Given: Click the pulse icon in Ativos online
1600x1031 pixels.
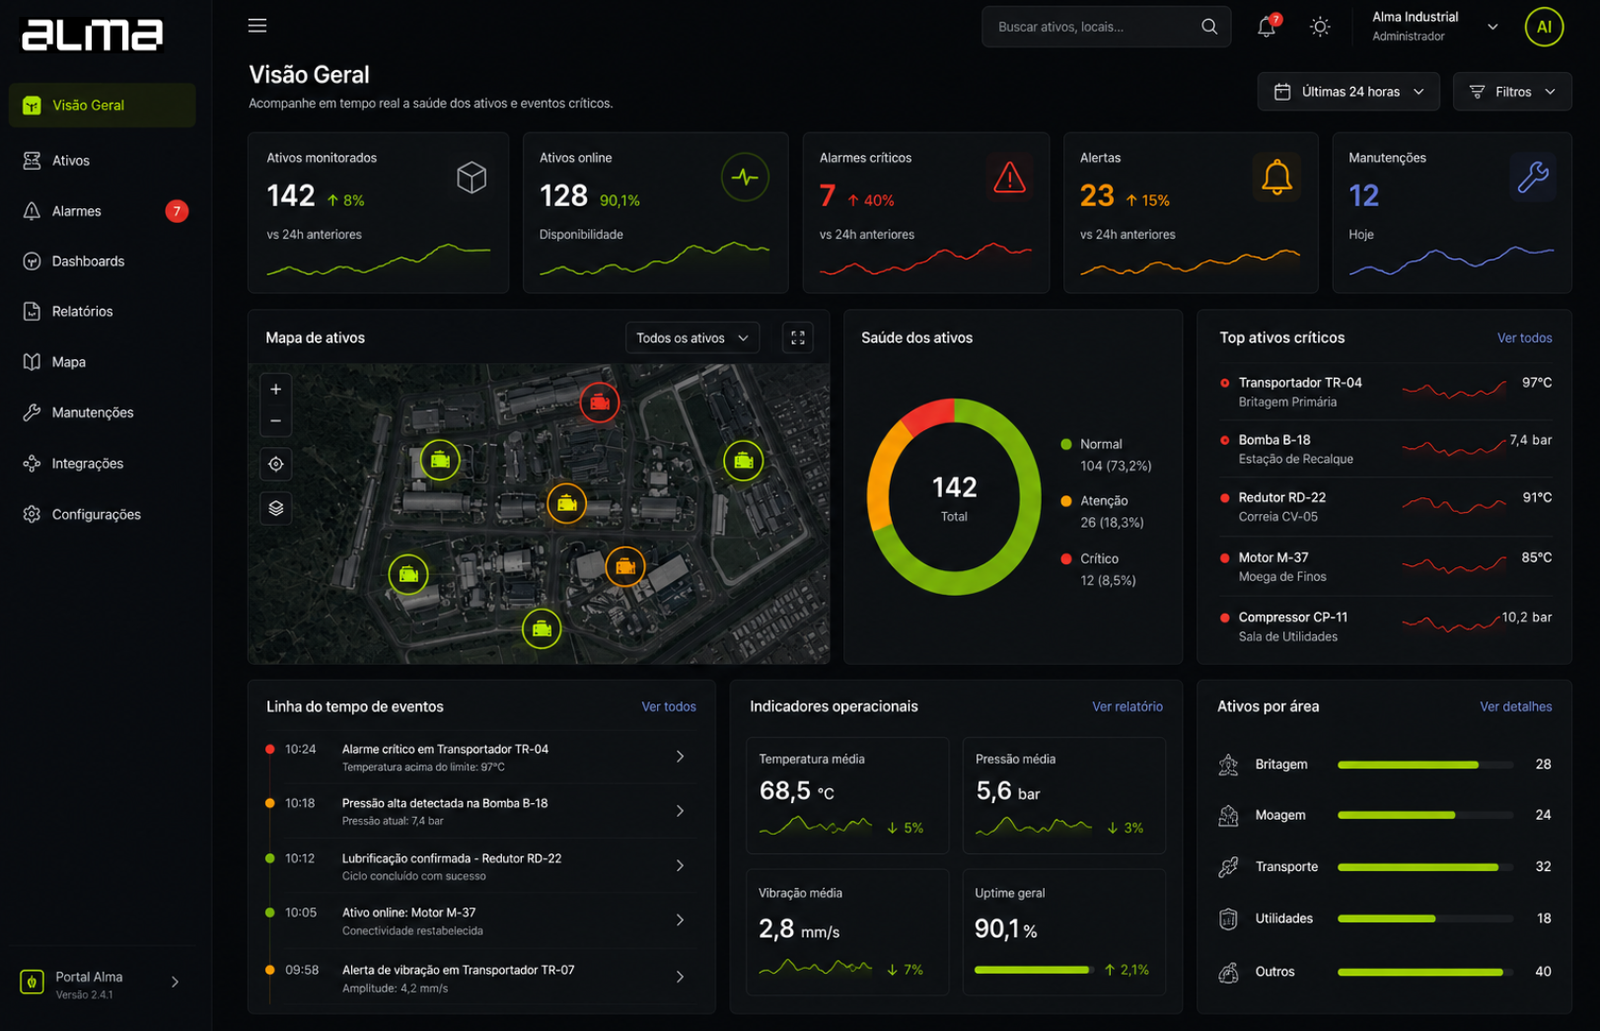Looking at the screenshot, I should pyautogui.click(x=745, y=177).
